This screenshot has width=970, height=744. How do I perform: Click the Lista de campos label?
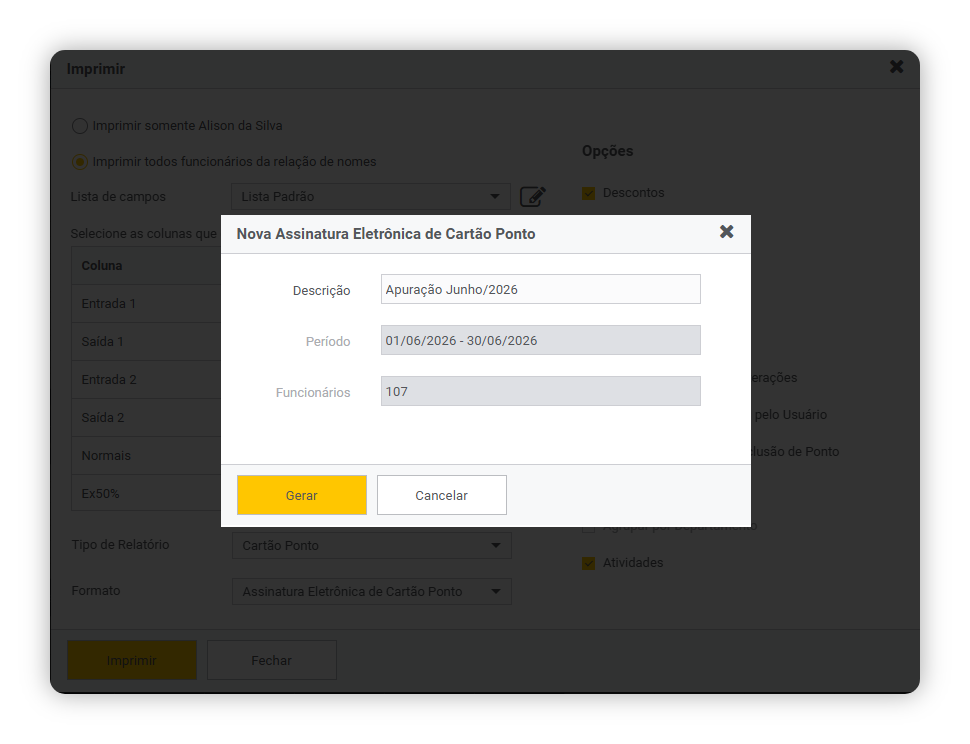point(118,197)
